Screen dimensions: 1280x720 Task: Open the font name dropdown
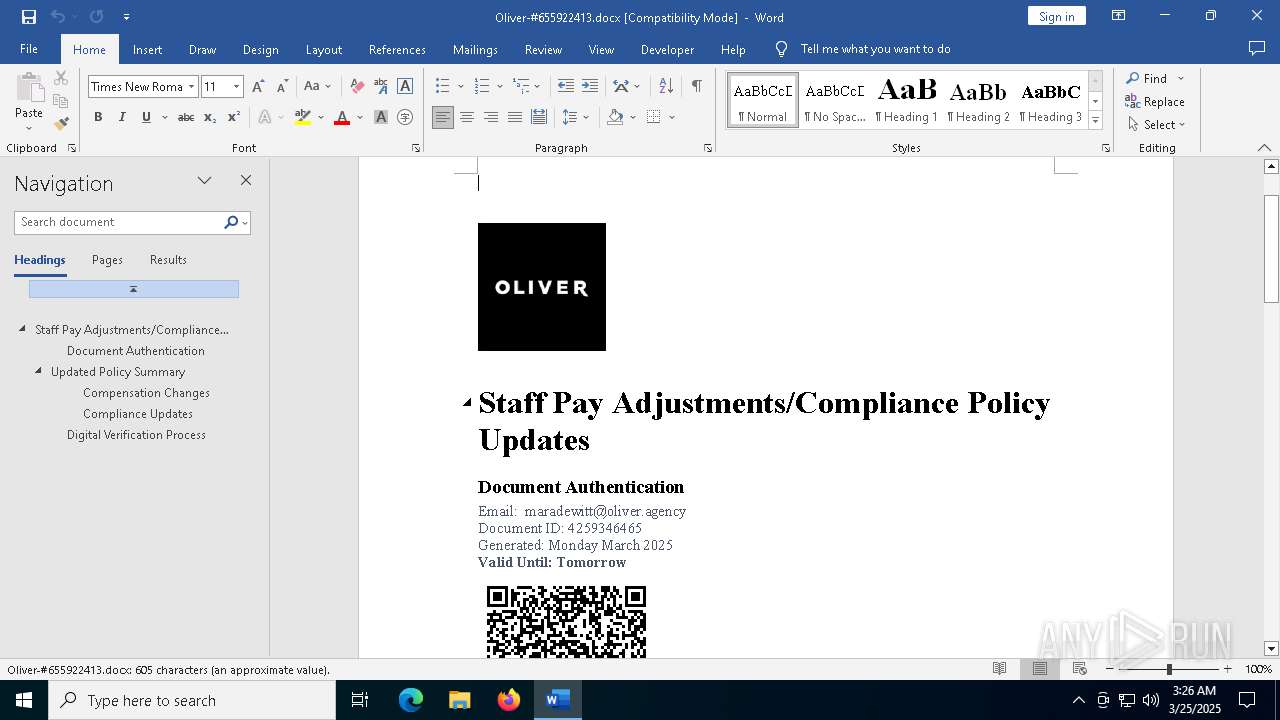(191, 87)
